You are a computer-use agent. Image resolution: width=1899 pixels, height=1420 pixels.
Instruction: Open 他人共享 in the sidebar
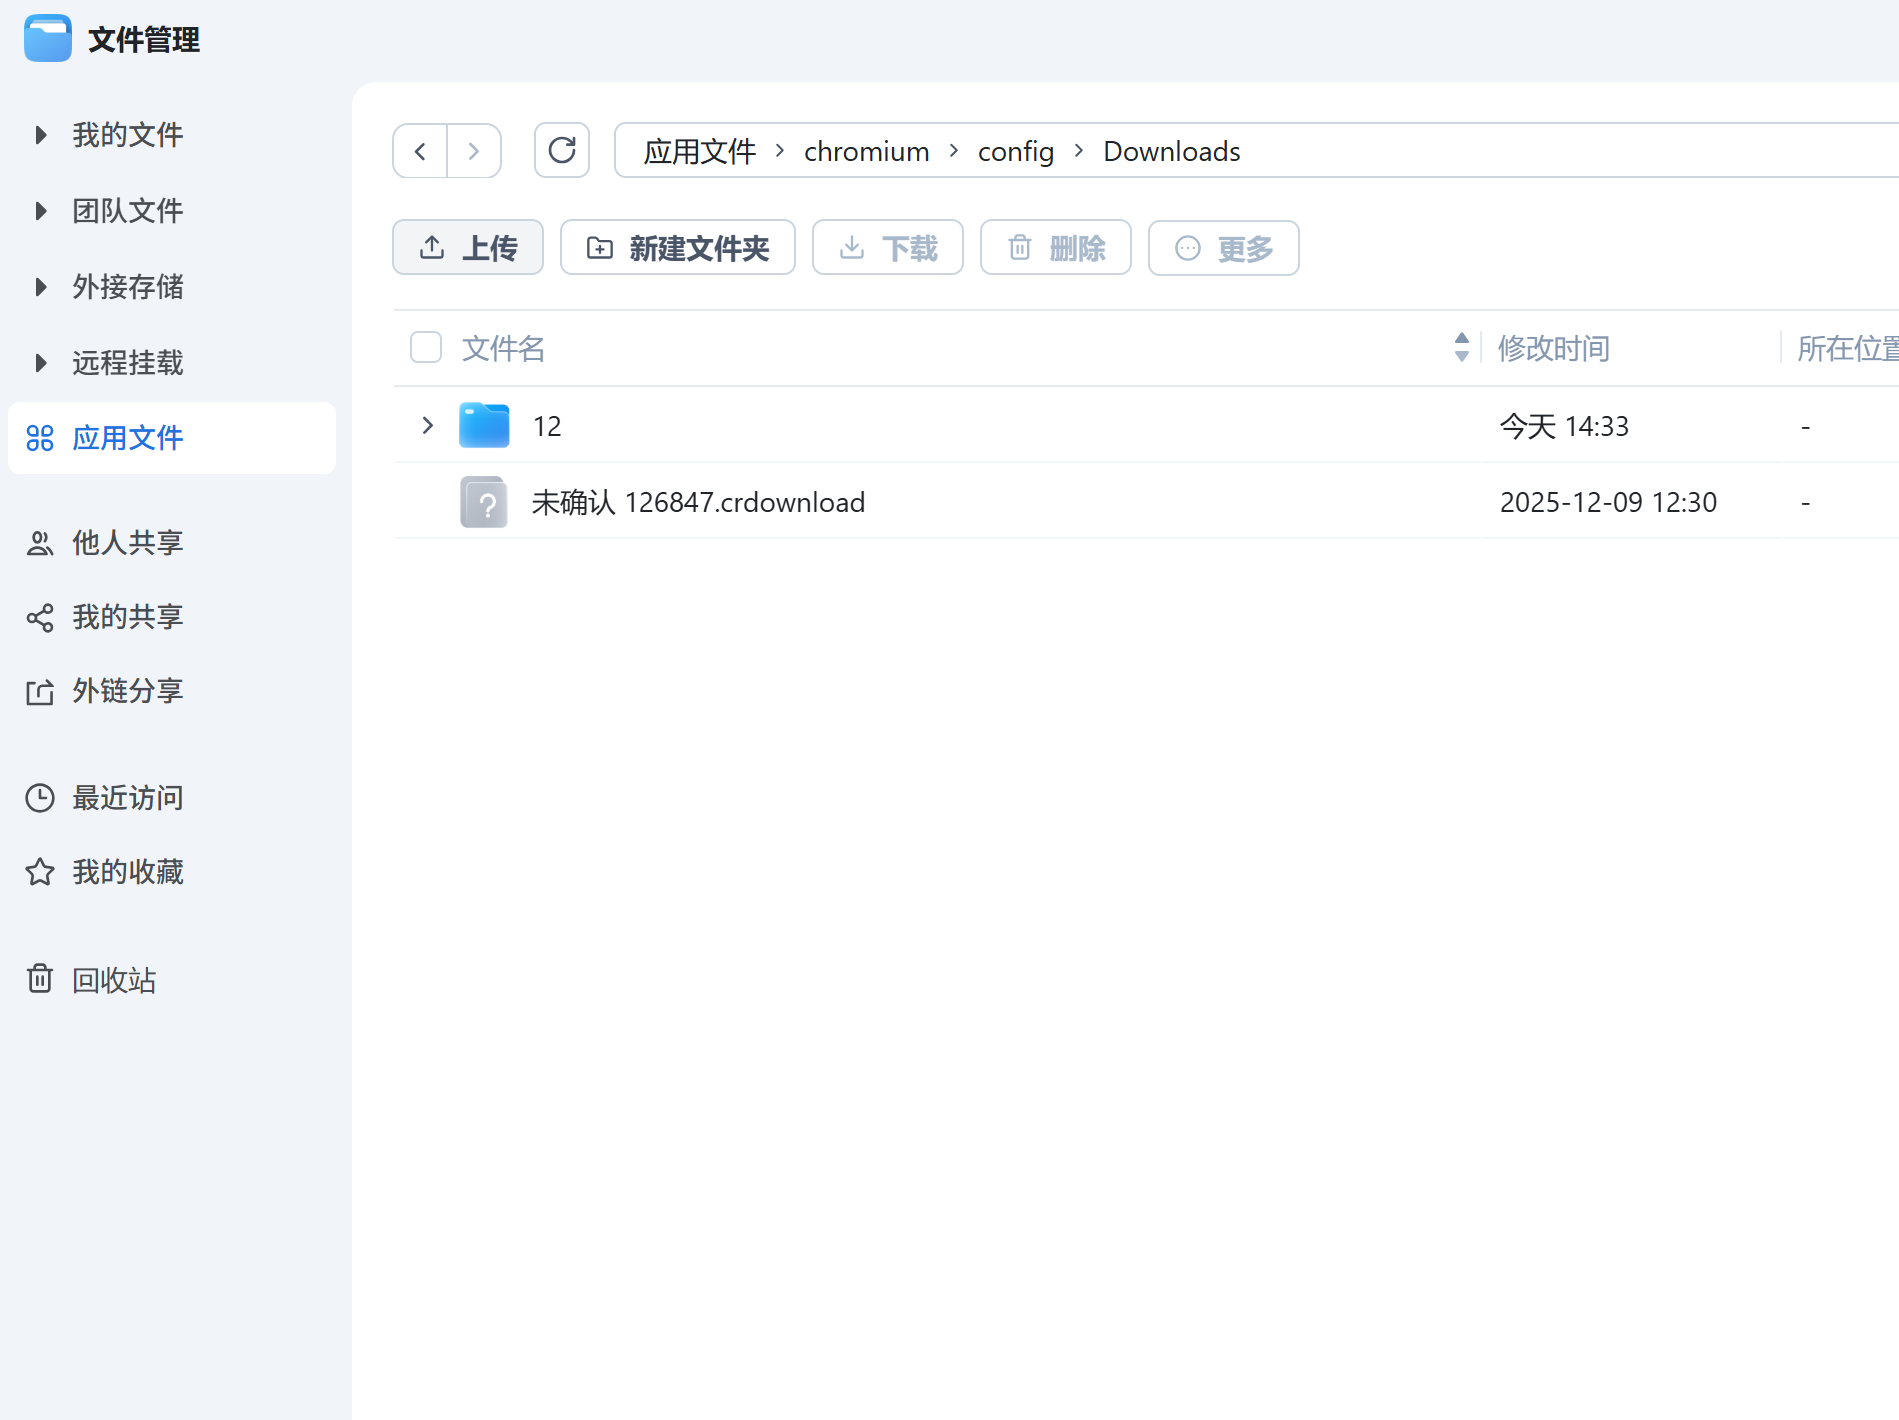(x=127, y=543)
